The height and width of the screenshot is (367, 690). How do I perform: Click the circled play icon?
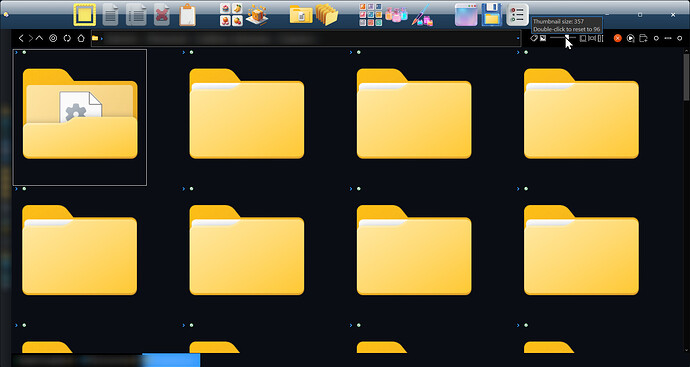pos(630,38)
